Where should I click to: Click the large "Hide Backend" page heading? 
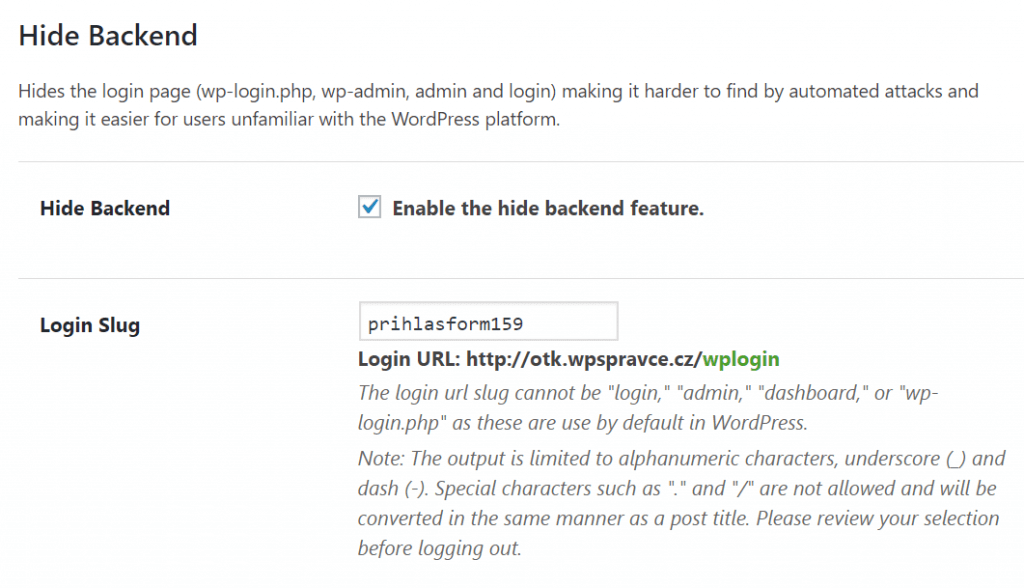[x=108, y=35]
